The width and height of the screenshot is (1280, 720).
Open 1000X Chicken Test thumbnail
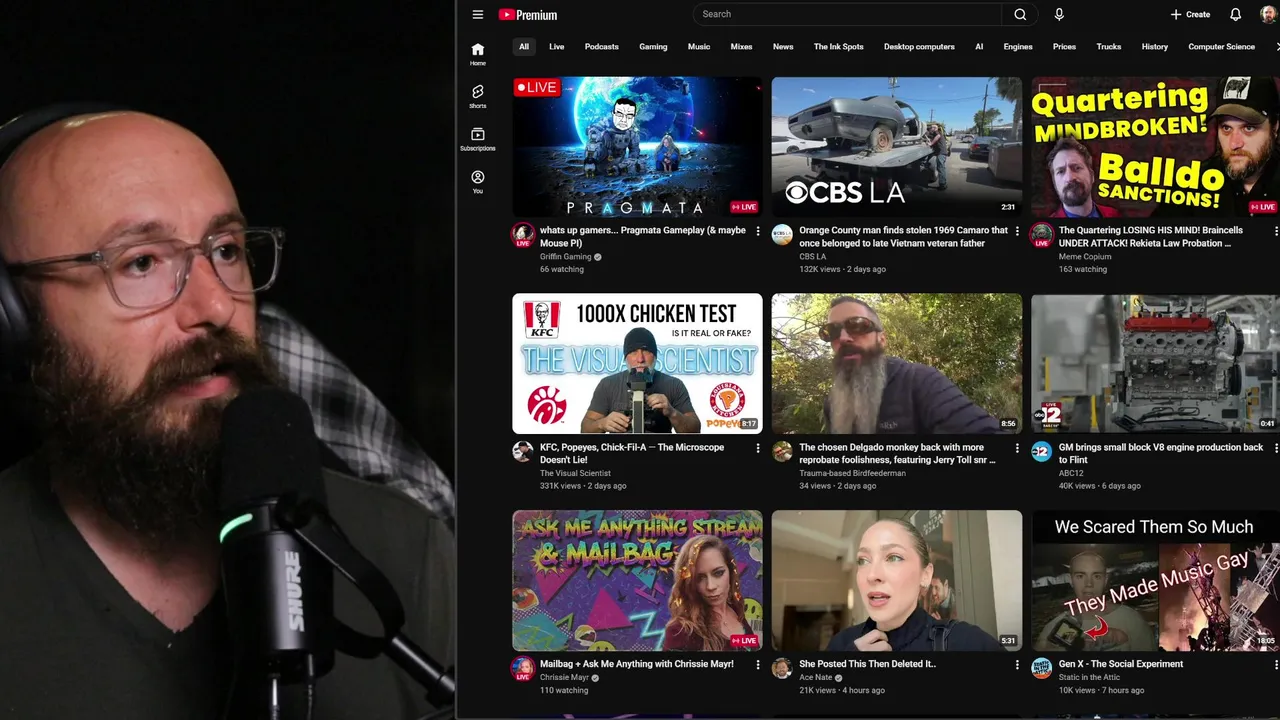637,363
